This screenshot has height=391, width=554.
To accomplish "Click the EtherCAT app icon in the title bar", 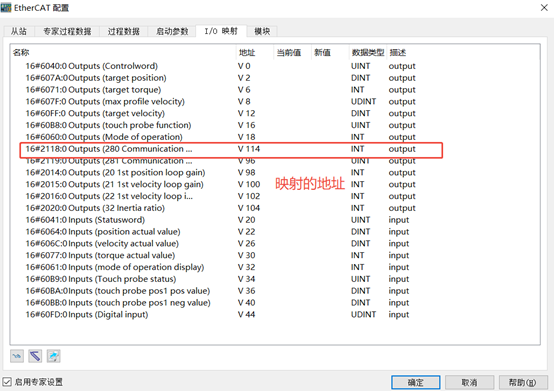I will 6,7.
